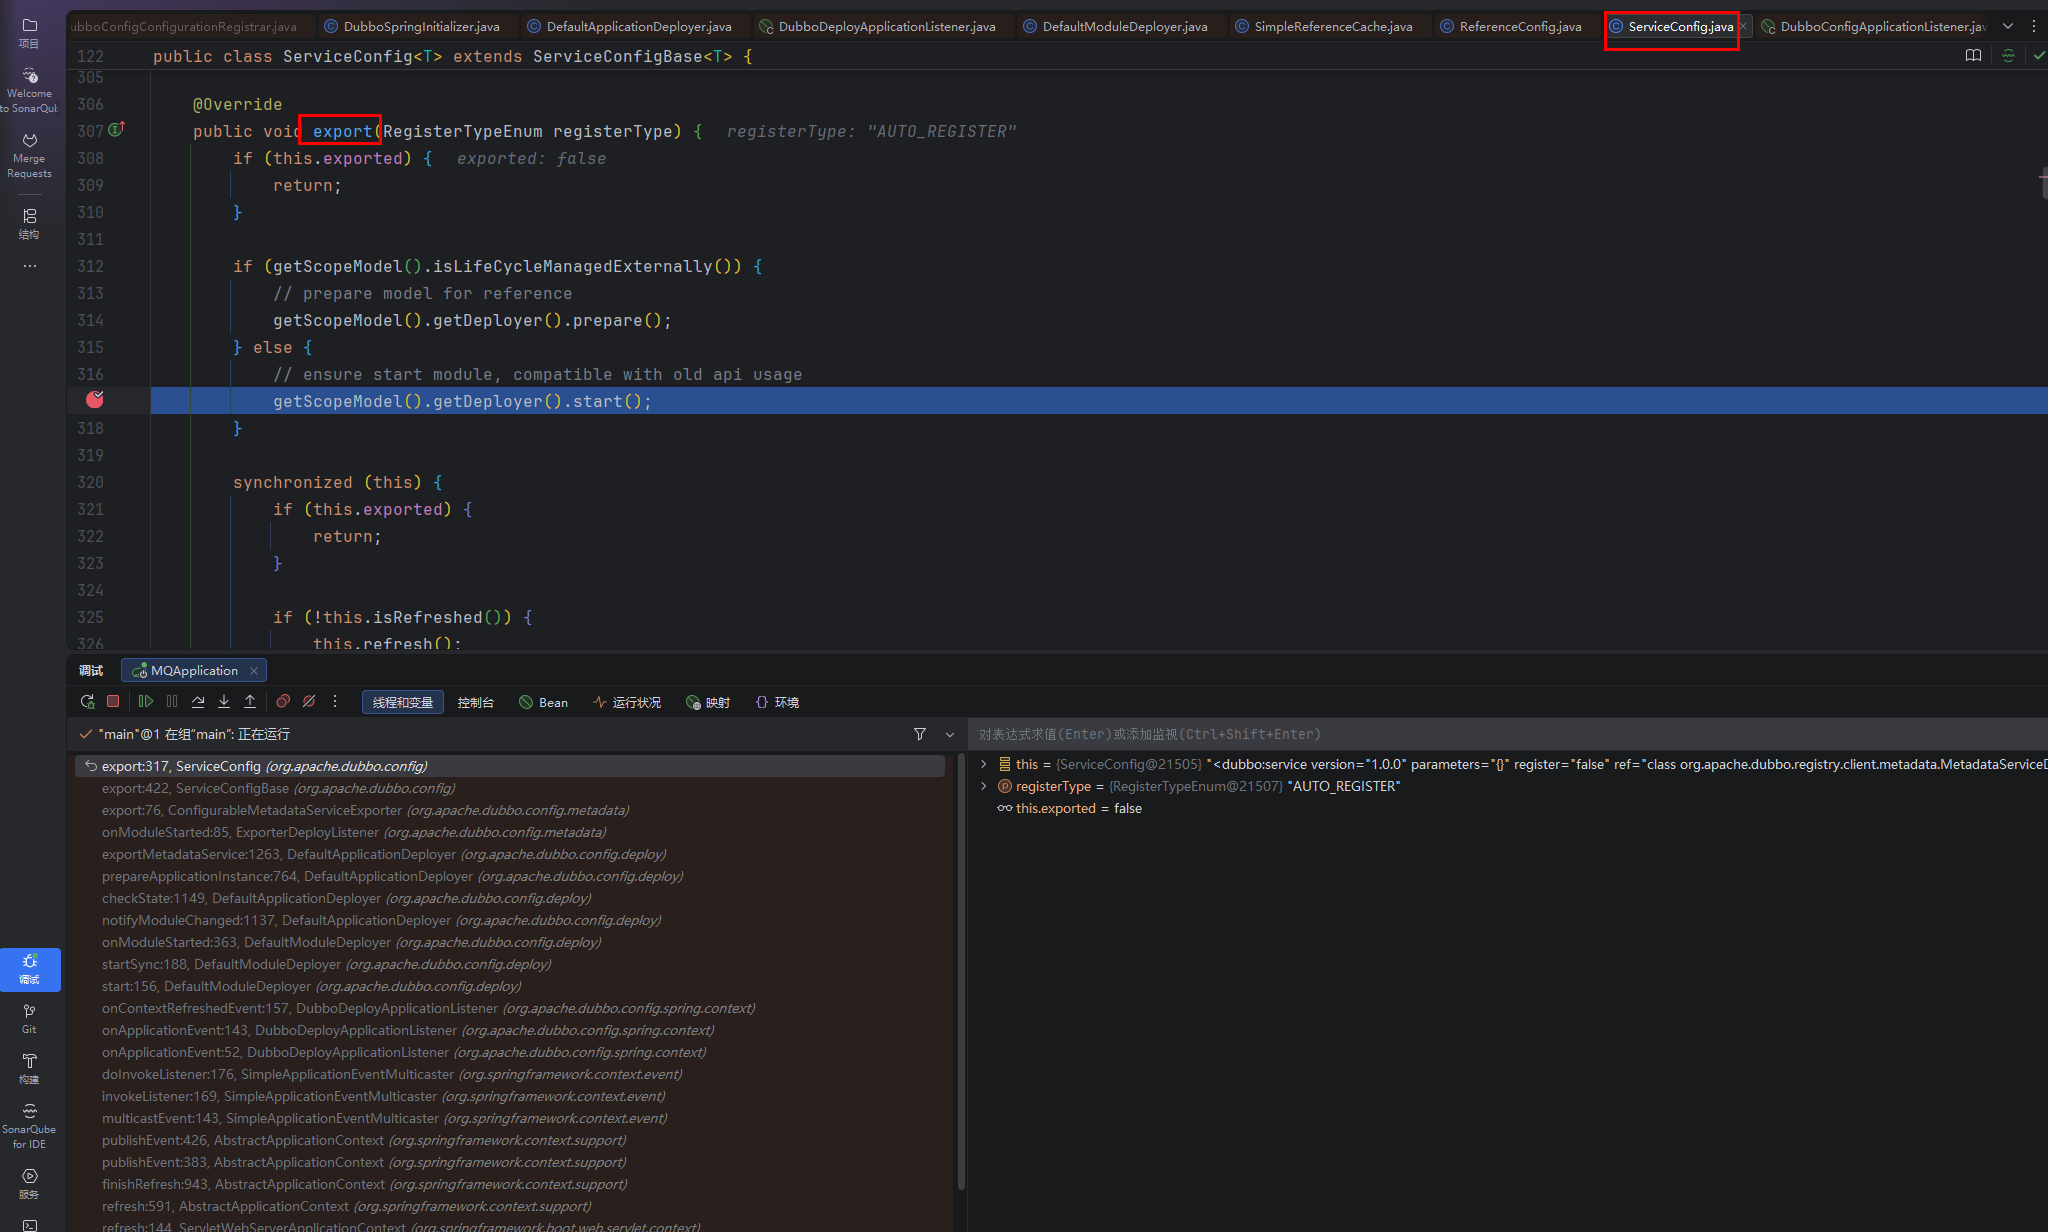Toggle the breakpoint on line 317

point(95,400)
